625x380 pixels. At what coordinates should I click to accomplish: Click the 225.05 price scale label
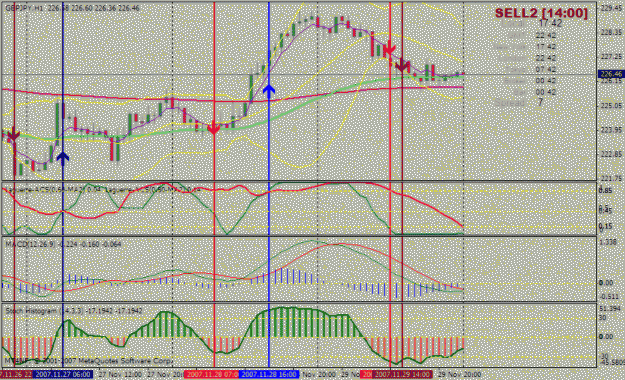coord(612,106)
